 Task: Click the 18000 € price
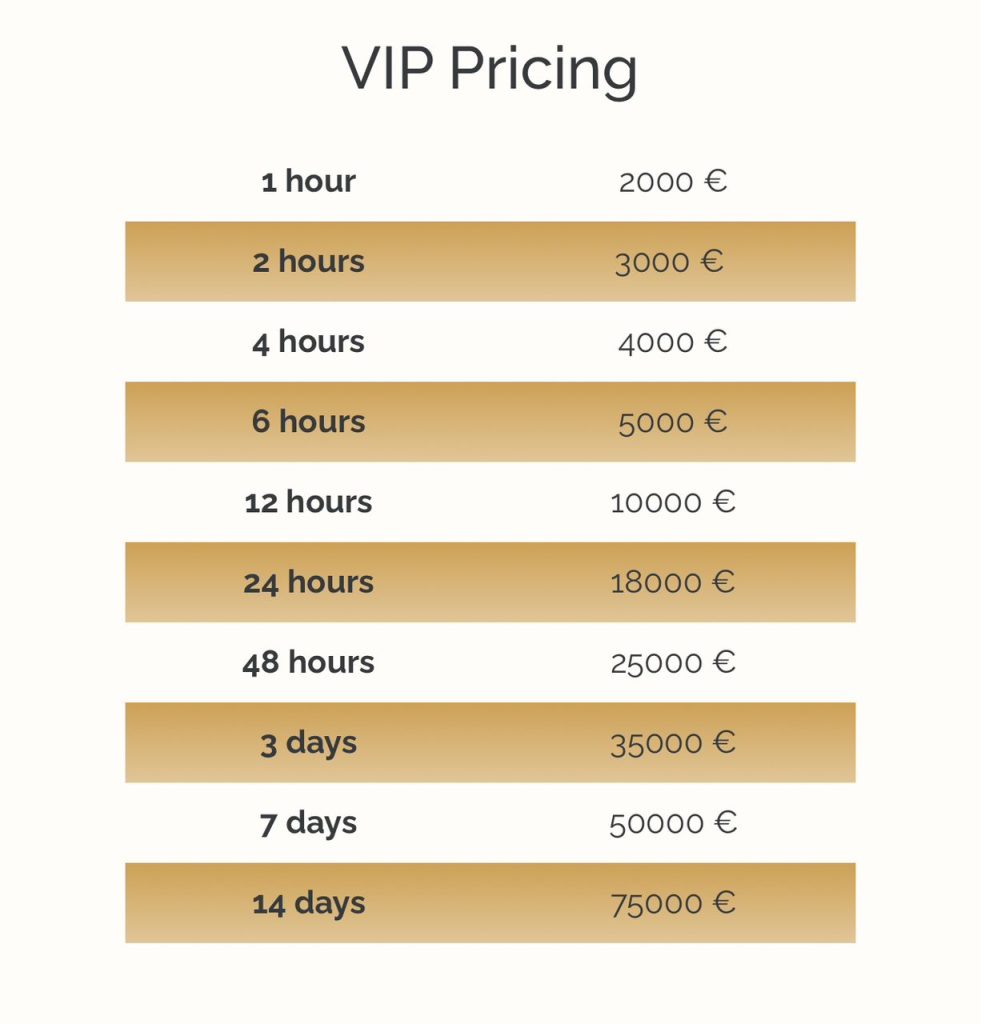pos(672,582)
